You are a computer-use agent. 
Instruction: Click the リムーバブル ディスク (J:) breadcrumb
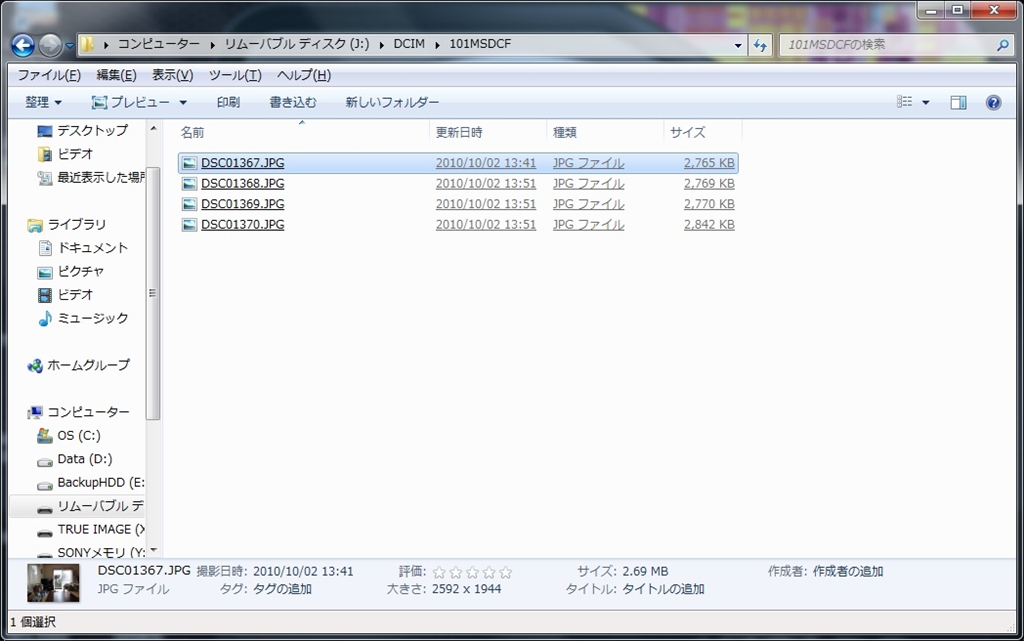pos(297,44)
